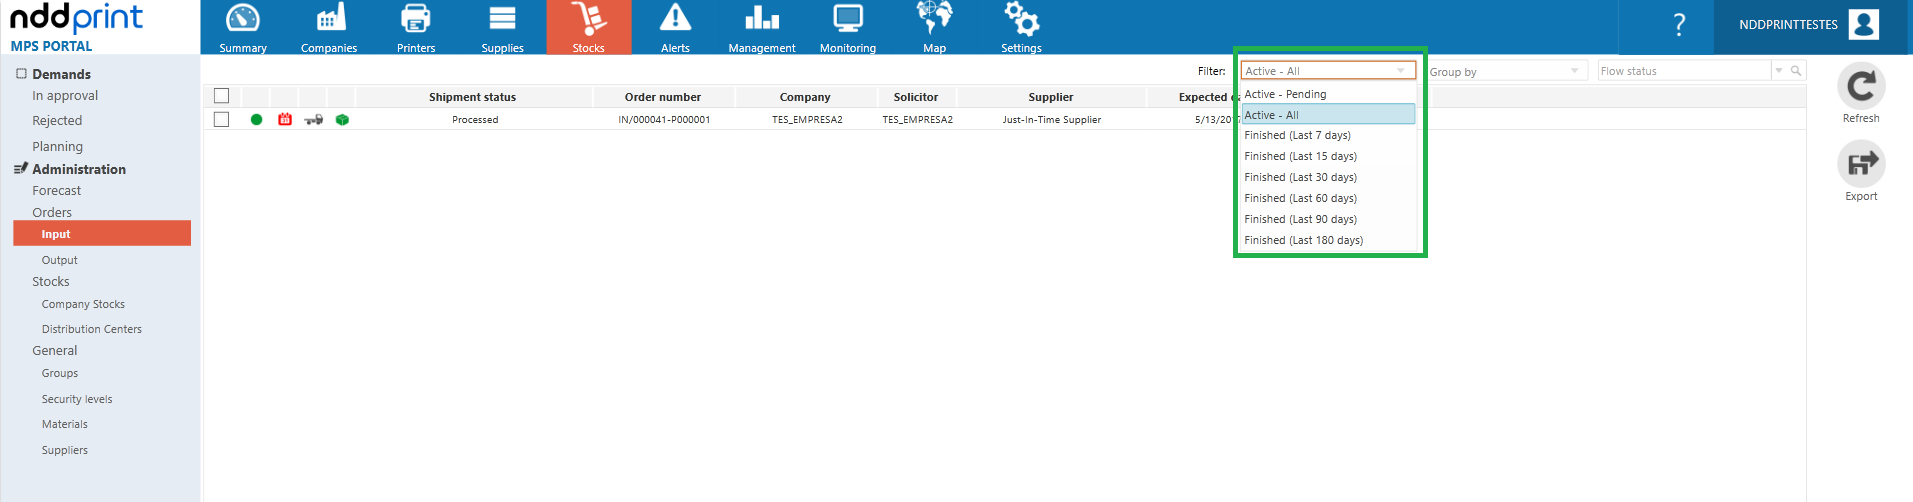
Task: Open the Summary dashboard icon
Action: [243, 19]
